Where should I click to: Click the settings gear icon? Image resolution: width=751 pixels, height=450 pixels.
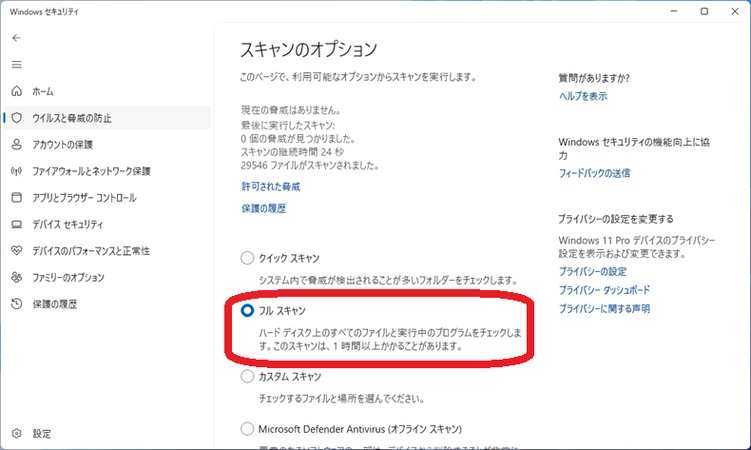[17, 433]
